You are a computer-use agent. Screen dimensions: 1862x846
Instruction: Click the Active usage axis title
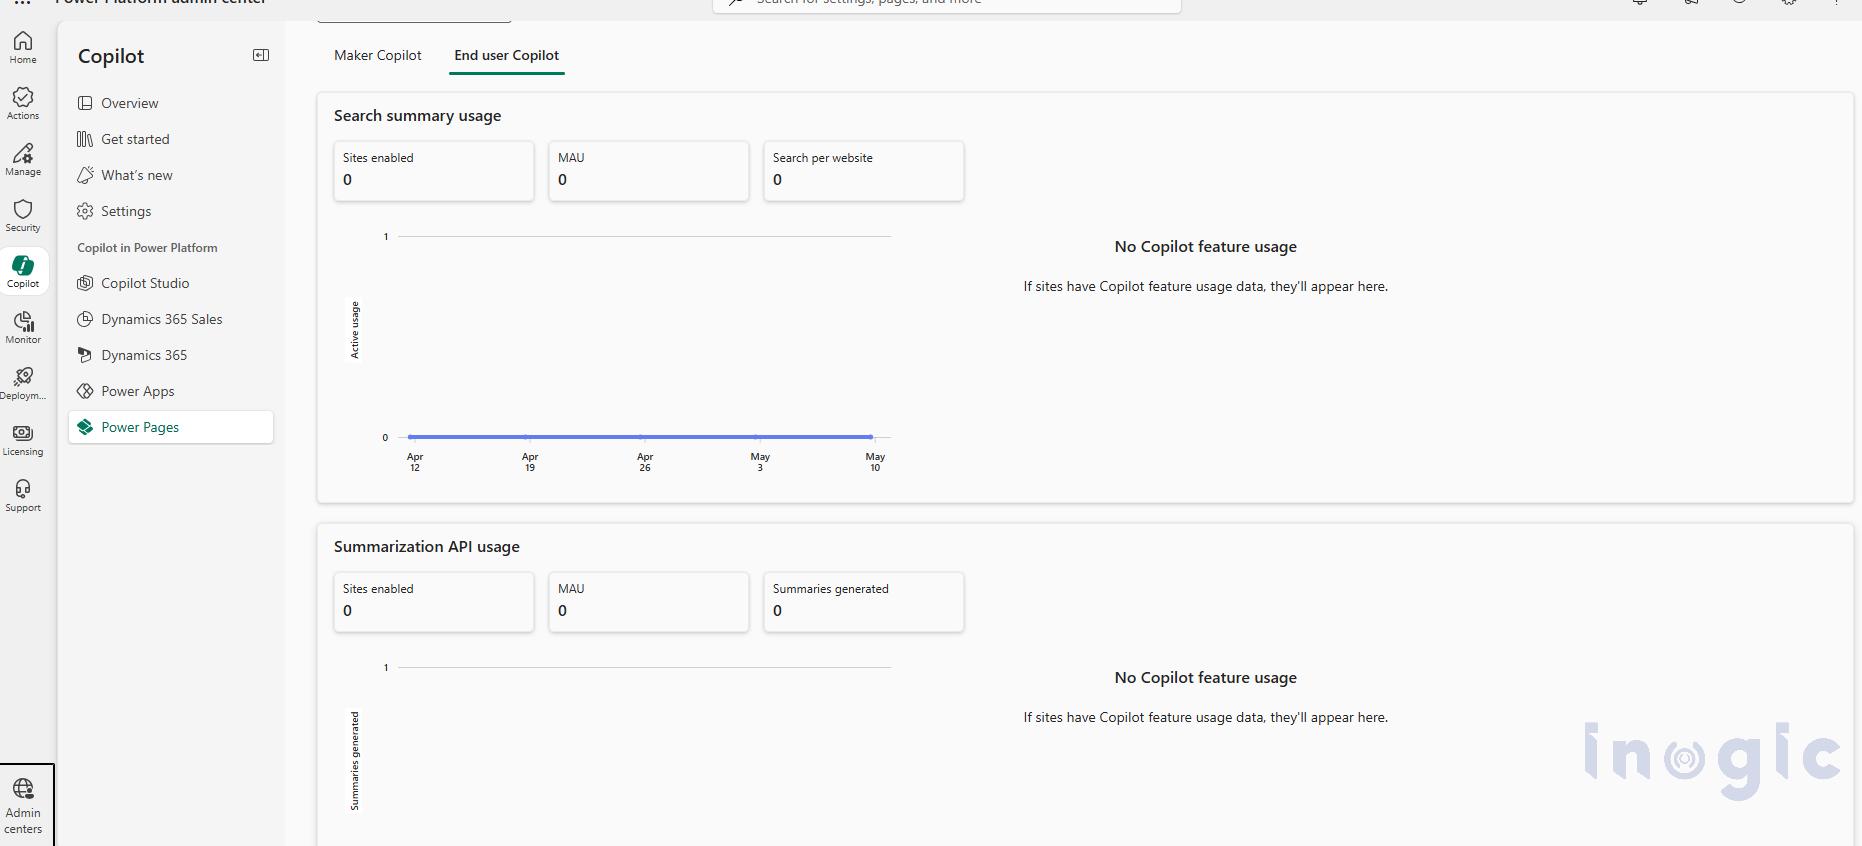[x=355, y=330]
